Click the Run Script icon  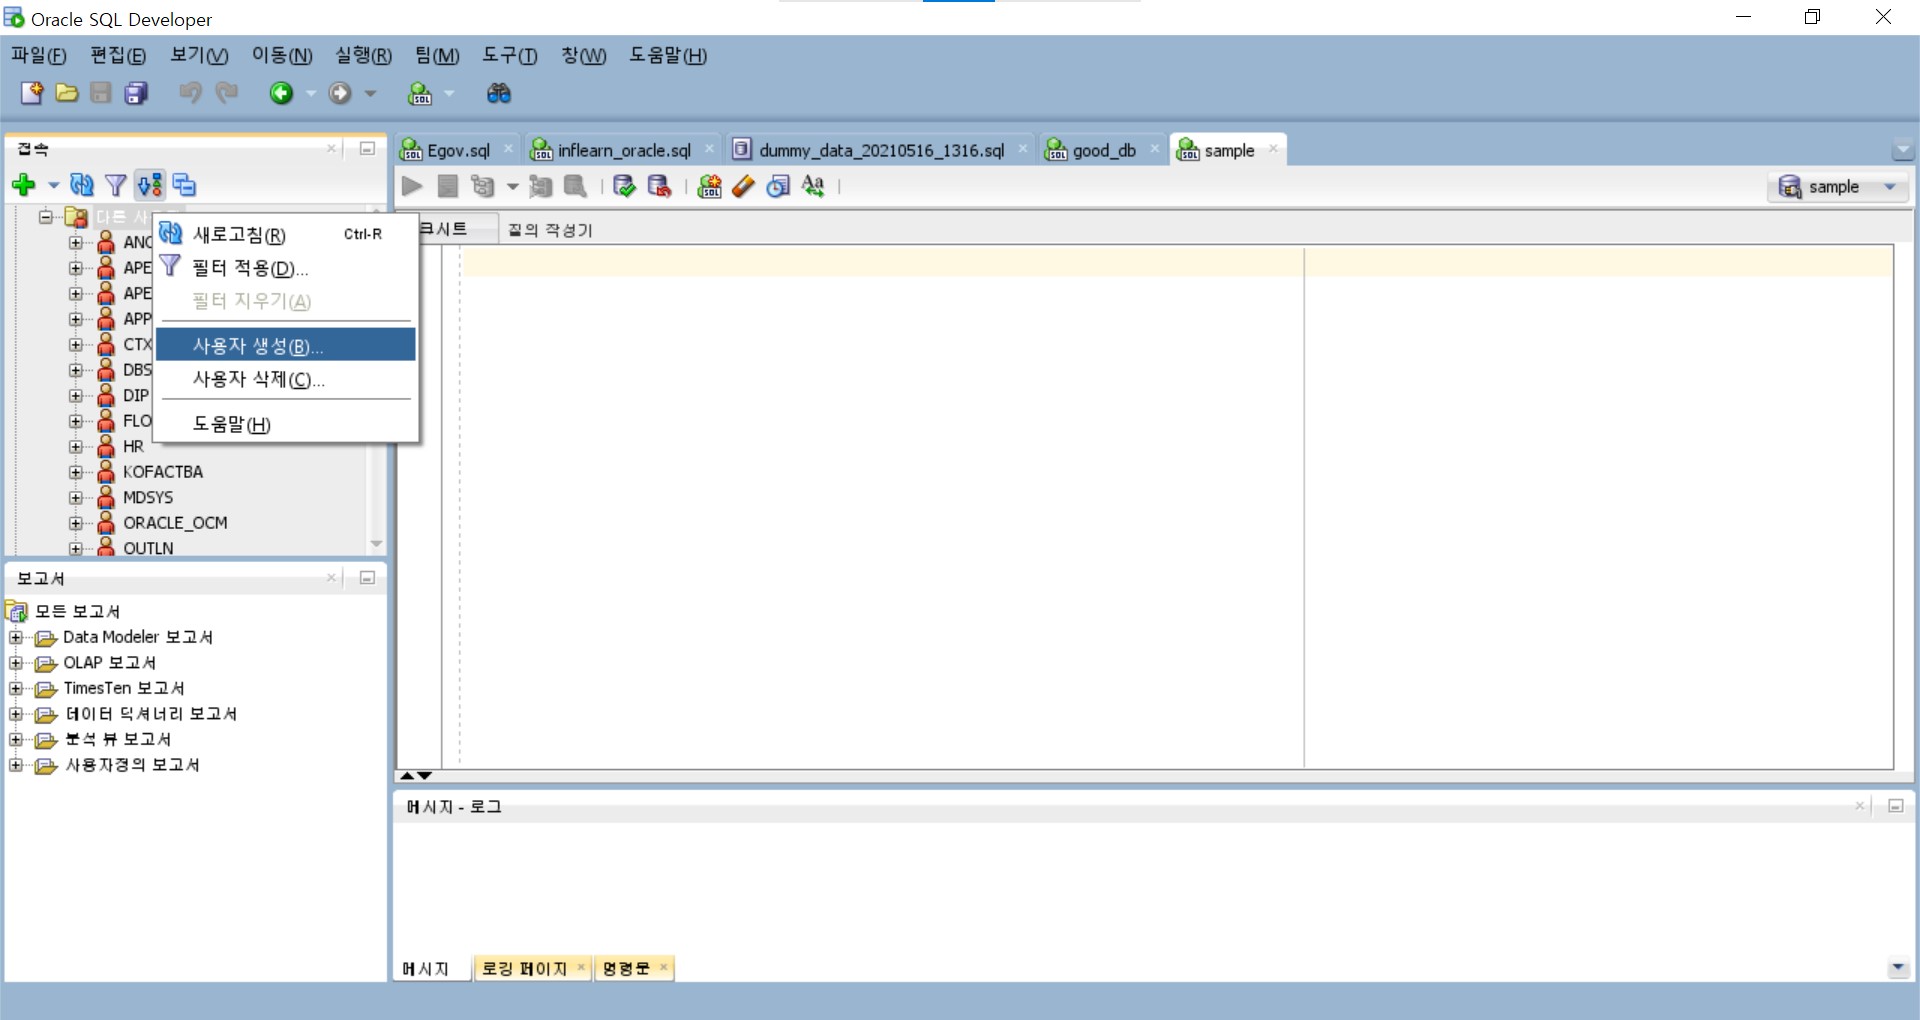448,186
